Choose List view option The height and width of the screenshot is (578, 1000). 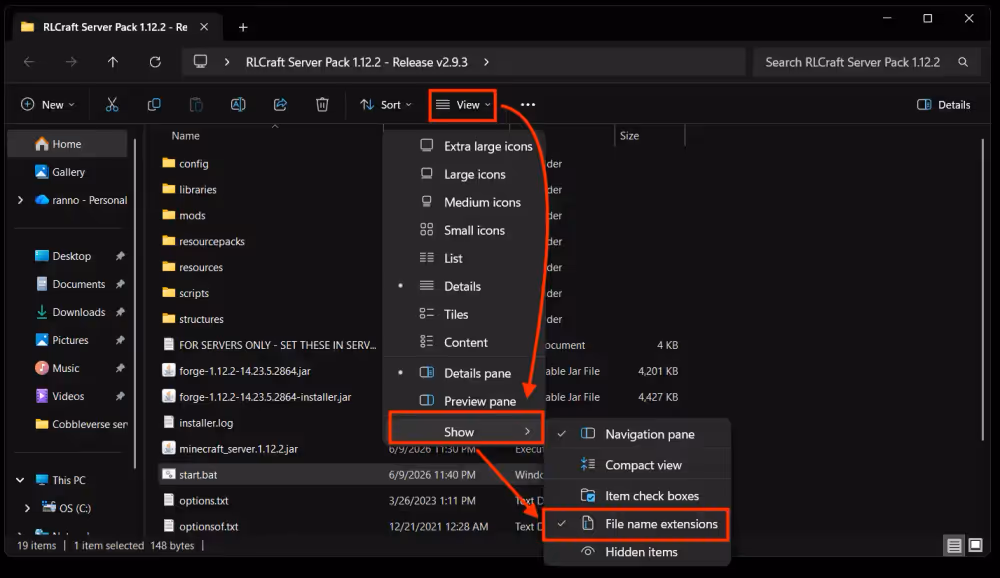click(464, 258)
